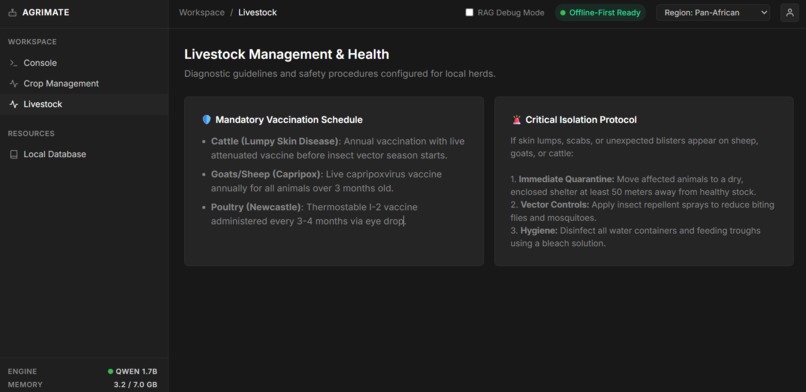Click the AGRIMATE title text
The image size is (806, 392).
46,12
